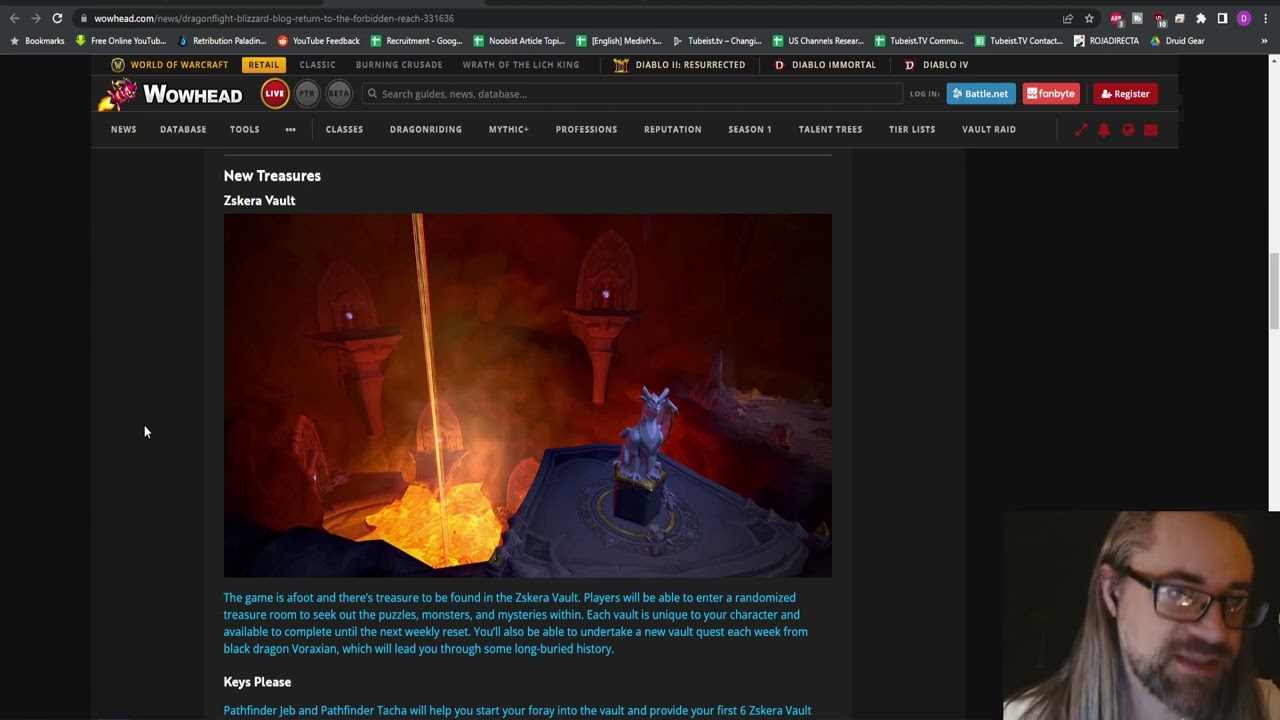
Task: Click the red Register button
Action: tap(1125, 94)
